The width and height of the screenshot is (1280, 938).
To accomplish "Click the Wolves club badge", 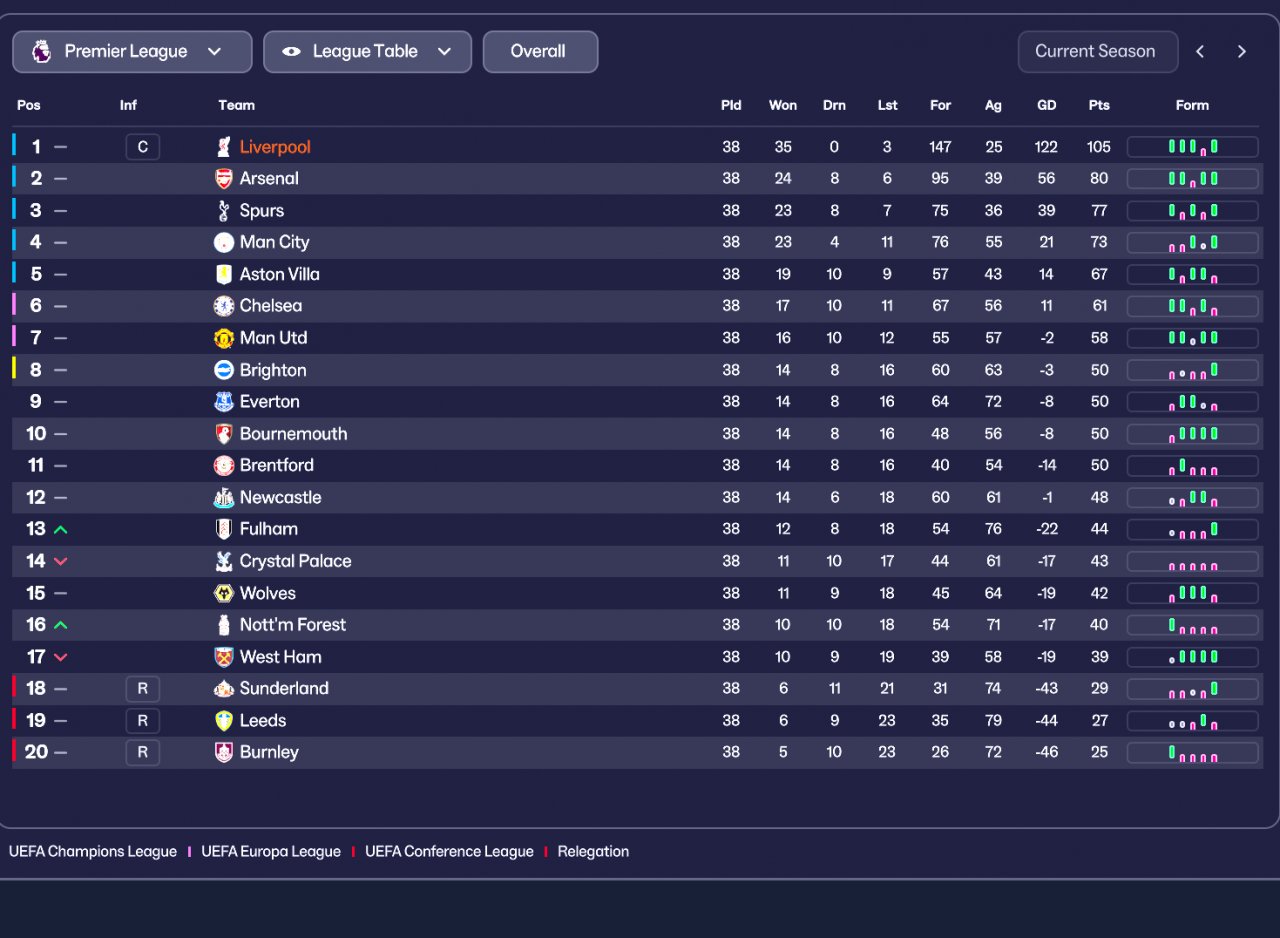I will pos(224,593).
